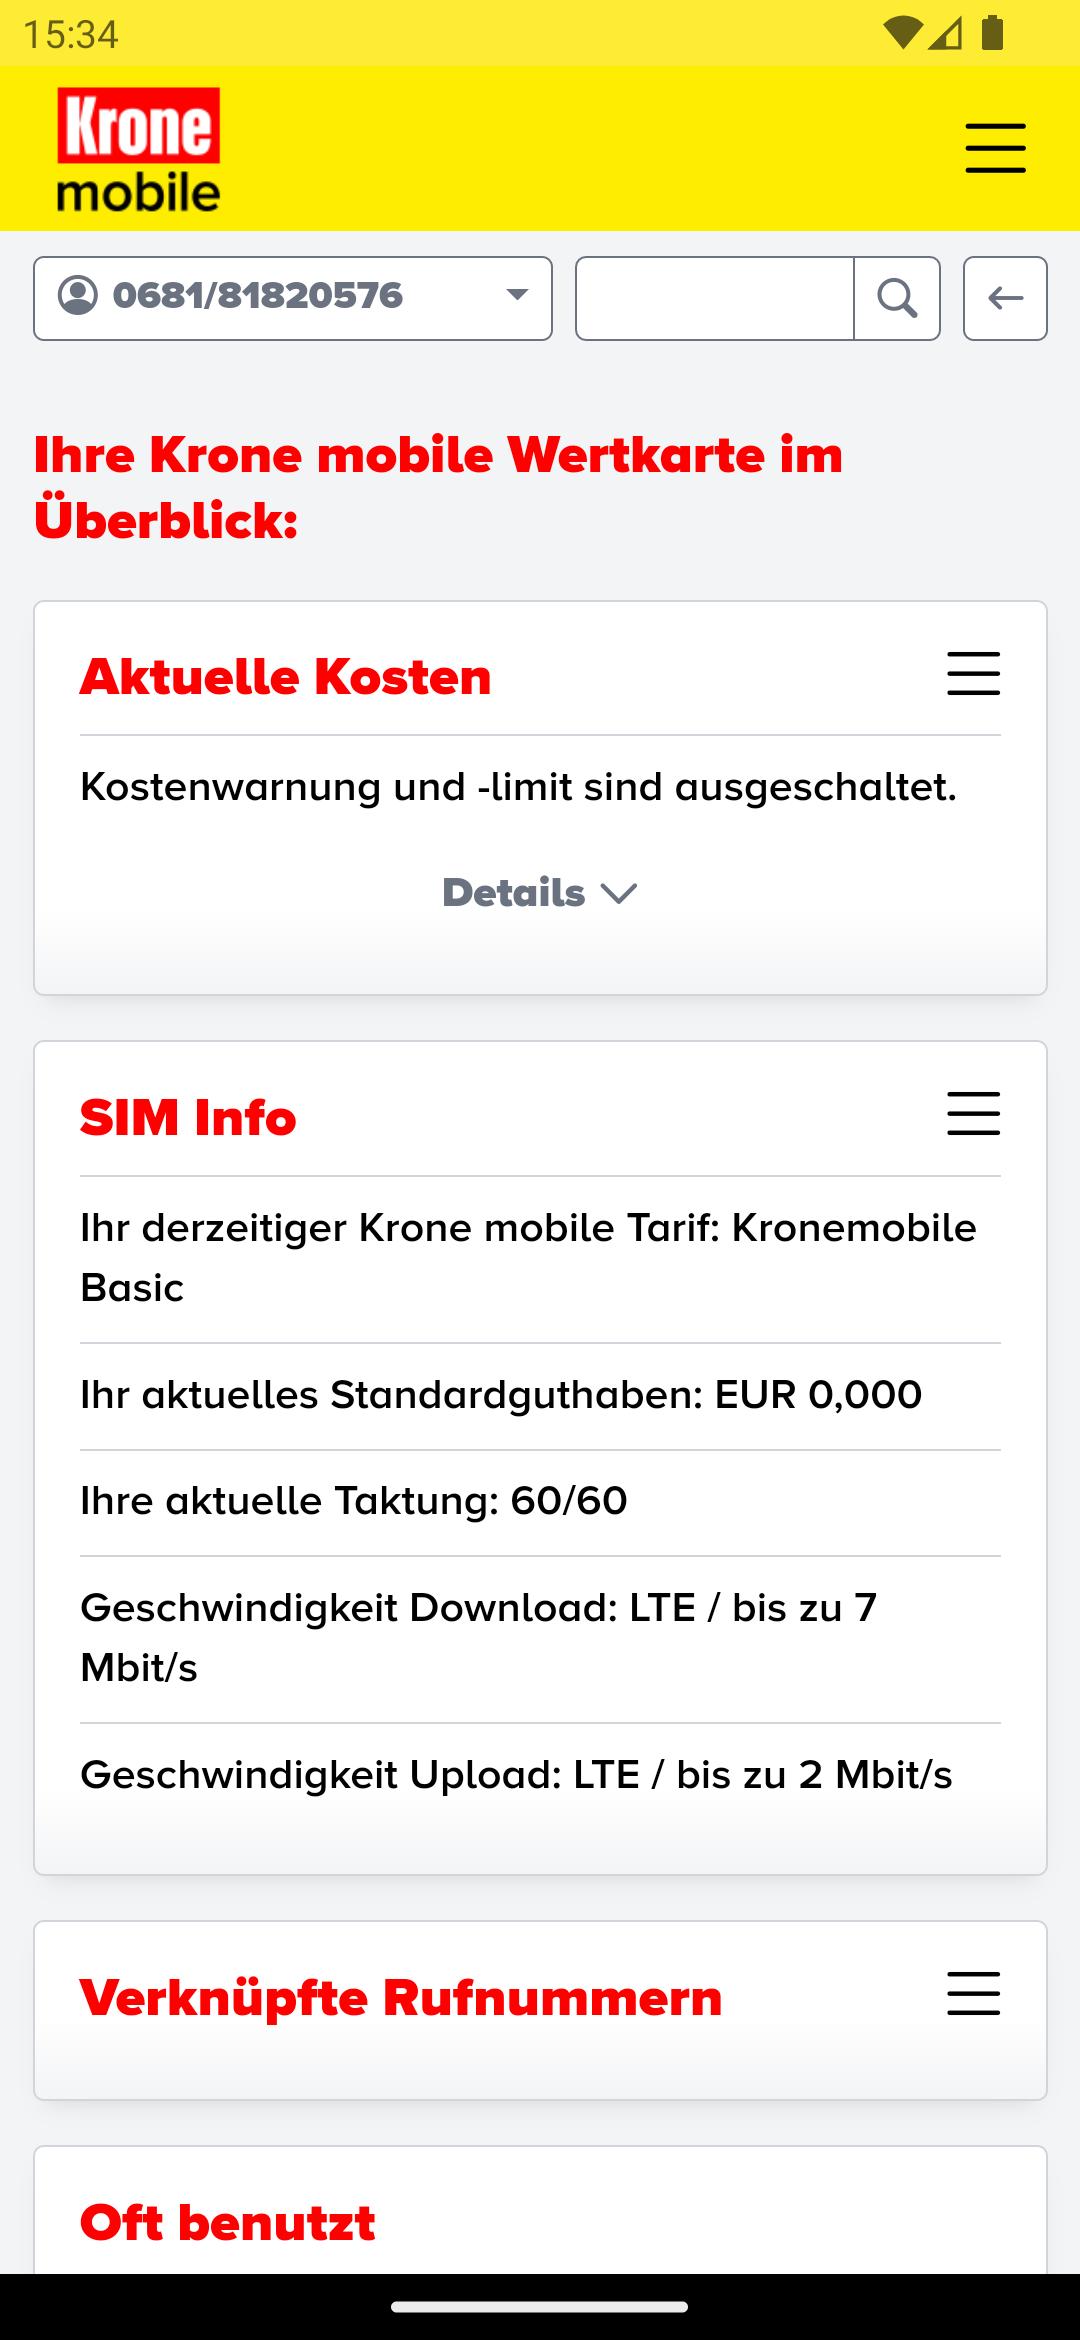Tap the Verknüpfte Rufnummern heading
The image size is (1080, 2340).
[401, 1997]
